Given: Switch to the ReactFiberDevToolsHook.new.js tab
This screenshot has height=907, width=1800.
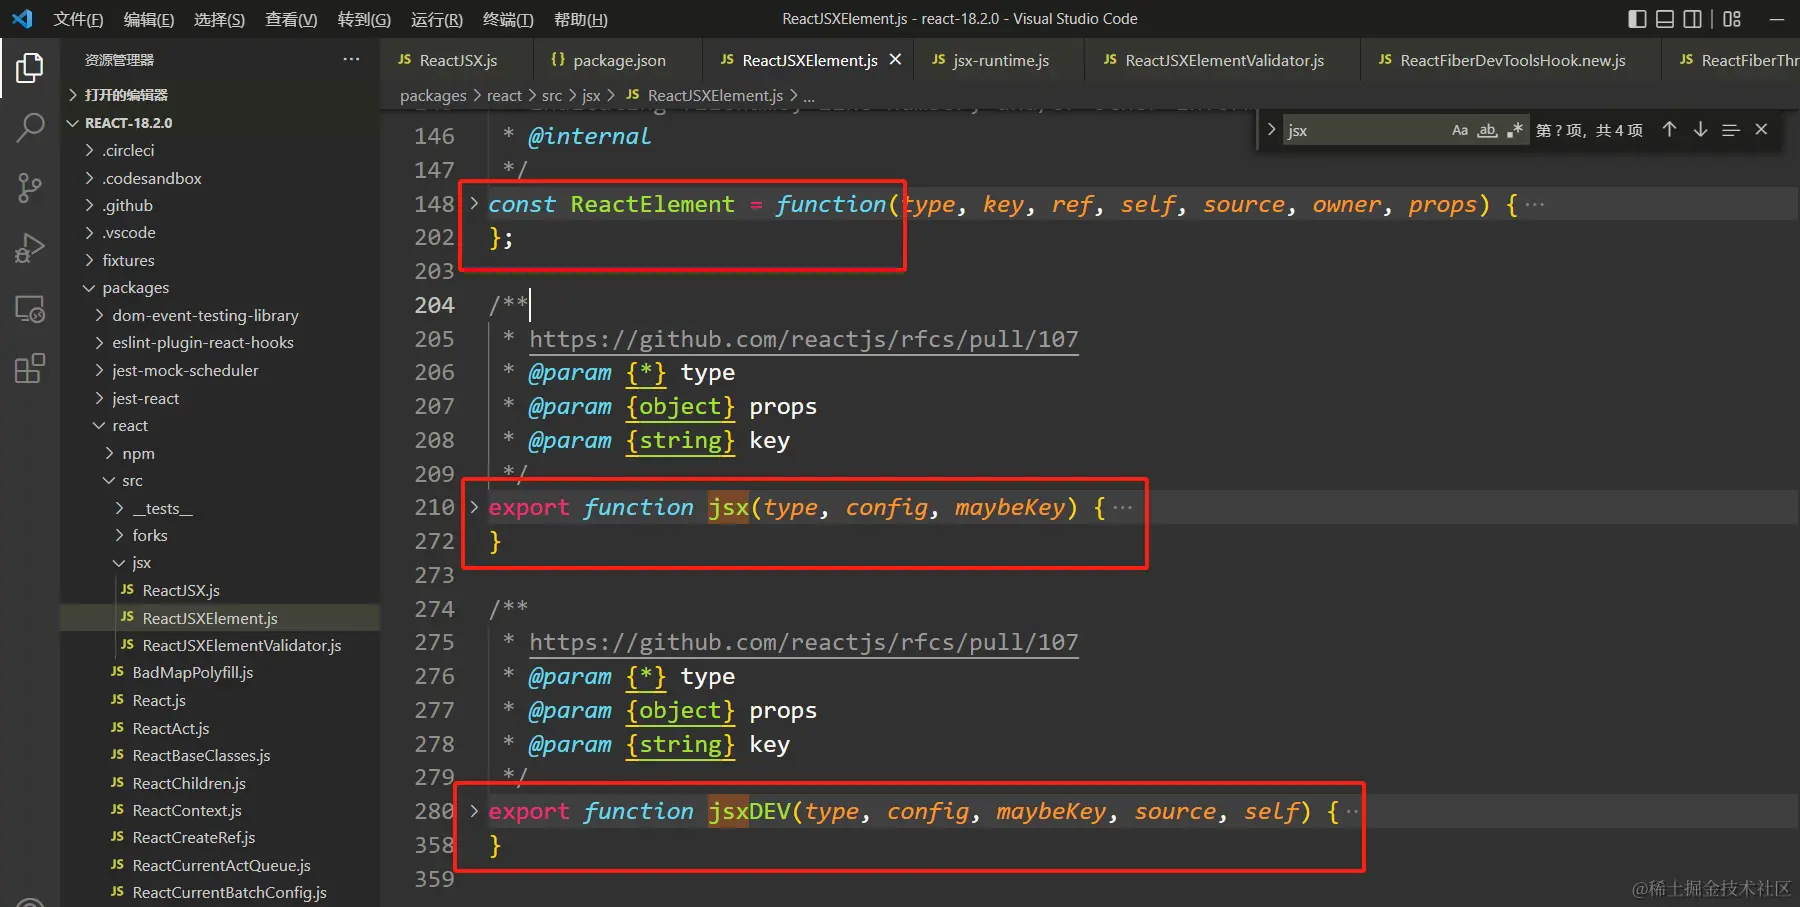Looking at the screenshot, I should tap(1512, 60).
